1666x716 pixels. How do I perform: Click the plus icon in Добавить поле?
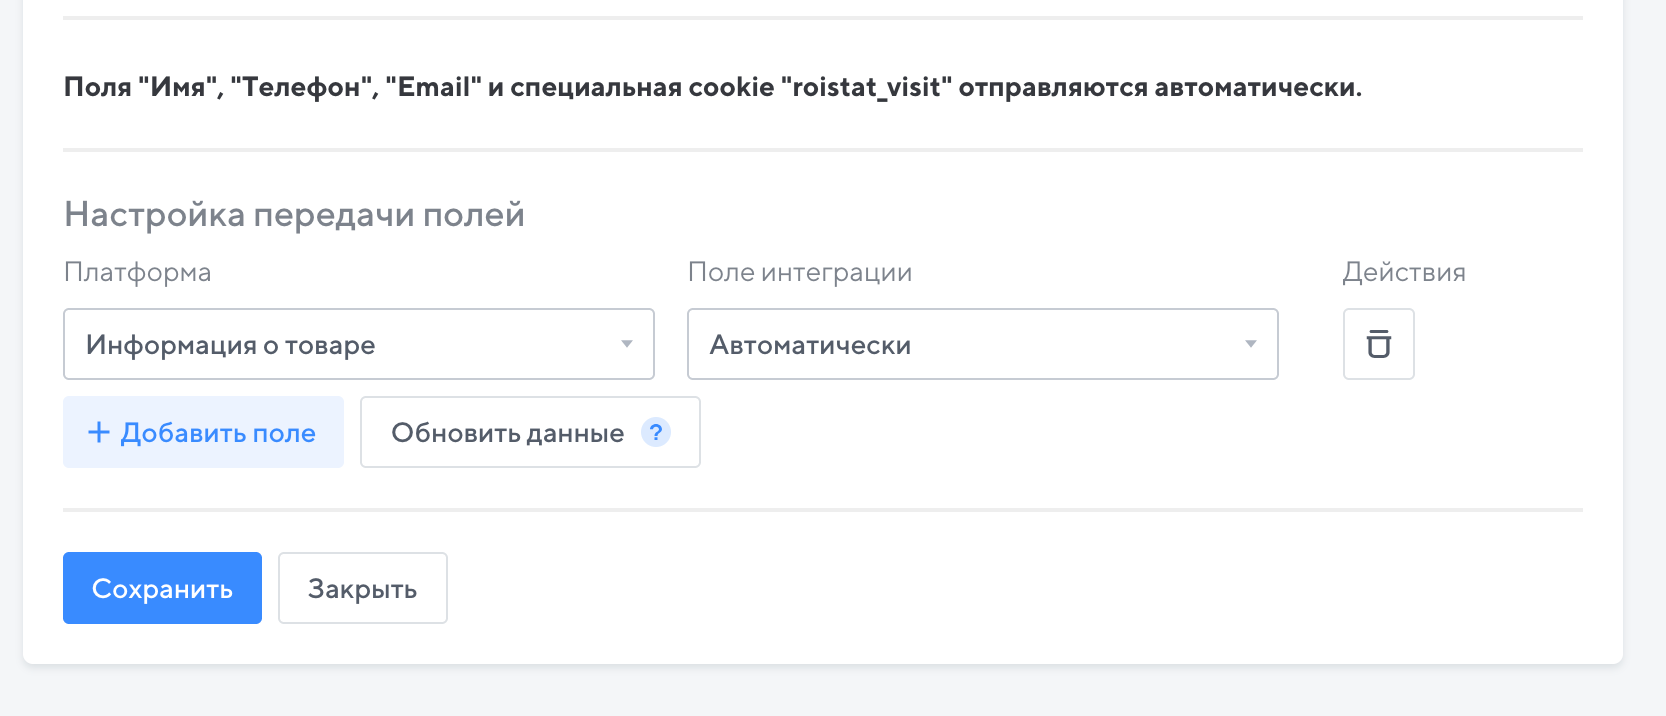[98, 432]
